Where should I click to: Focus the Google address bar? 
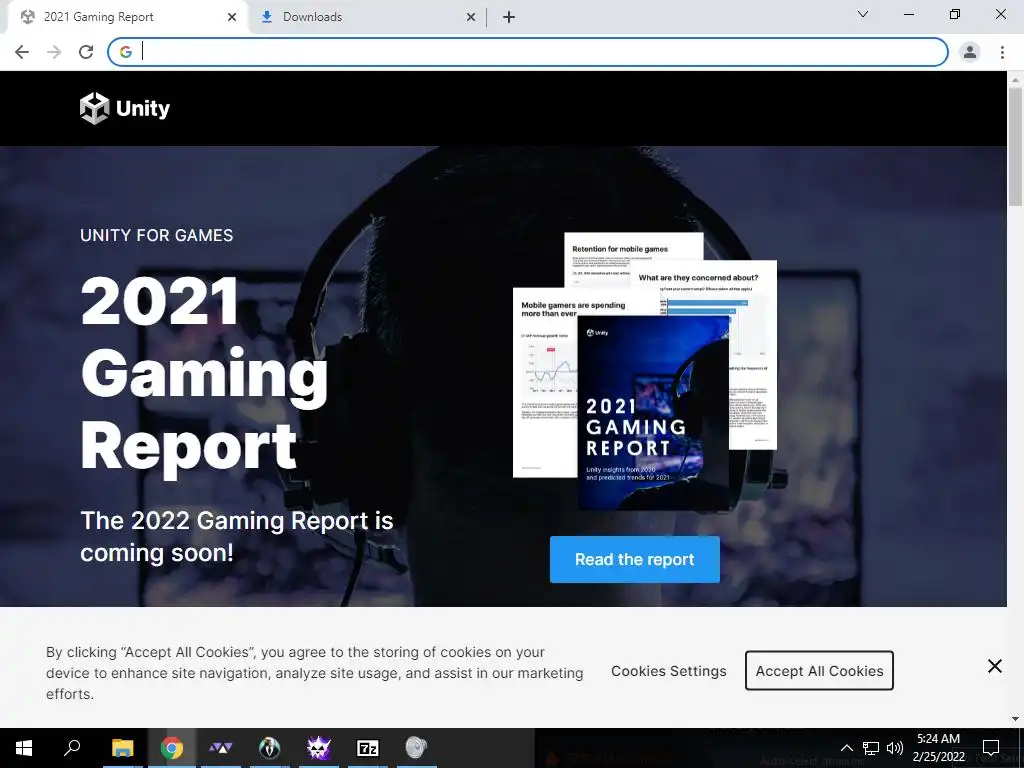528,52
